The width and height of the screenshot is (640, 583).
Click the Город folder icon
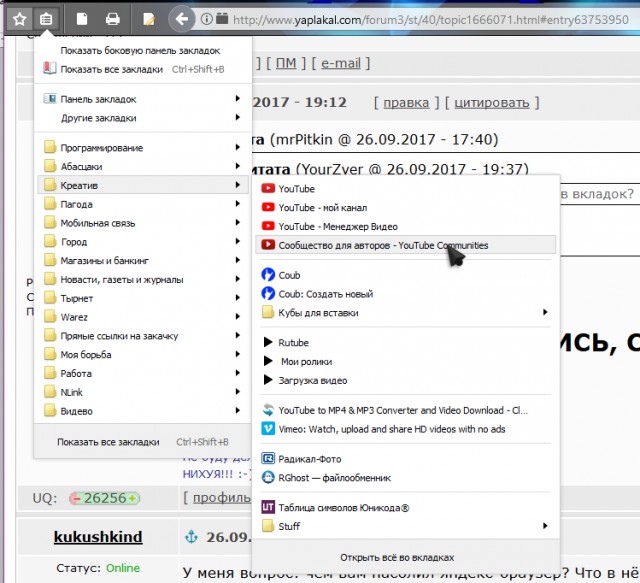tap(50, 241)
